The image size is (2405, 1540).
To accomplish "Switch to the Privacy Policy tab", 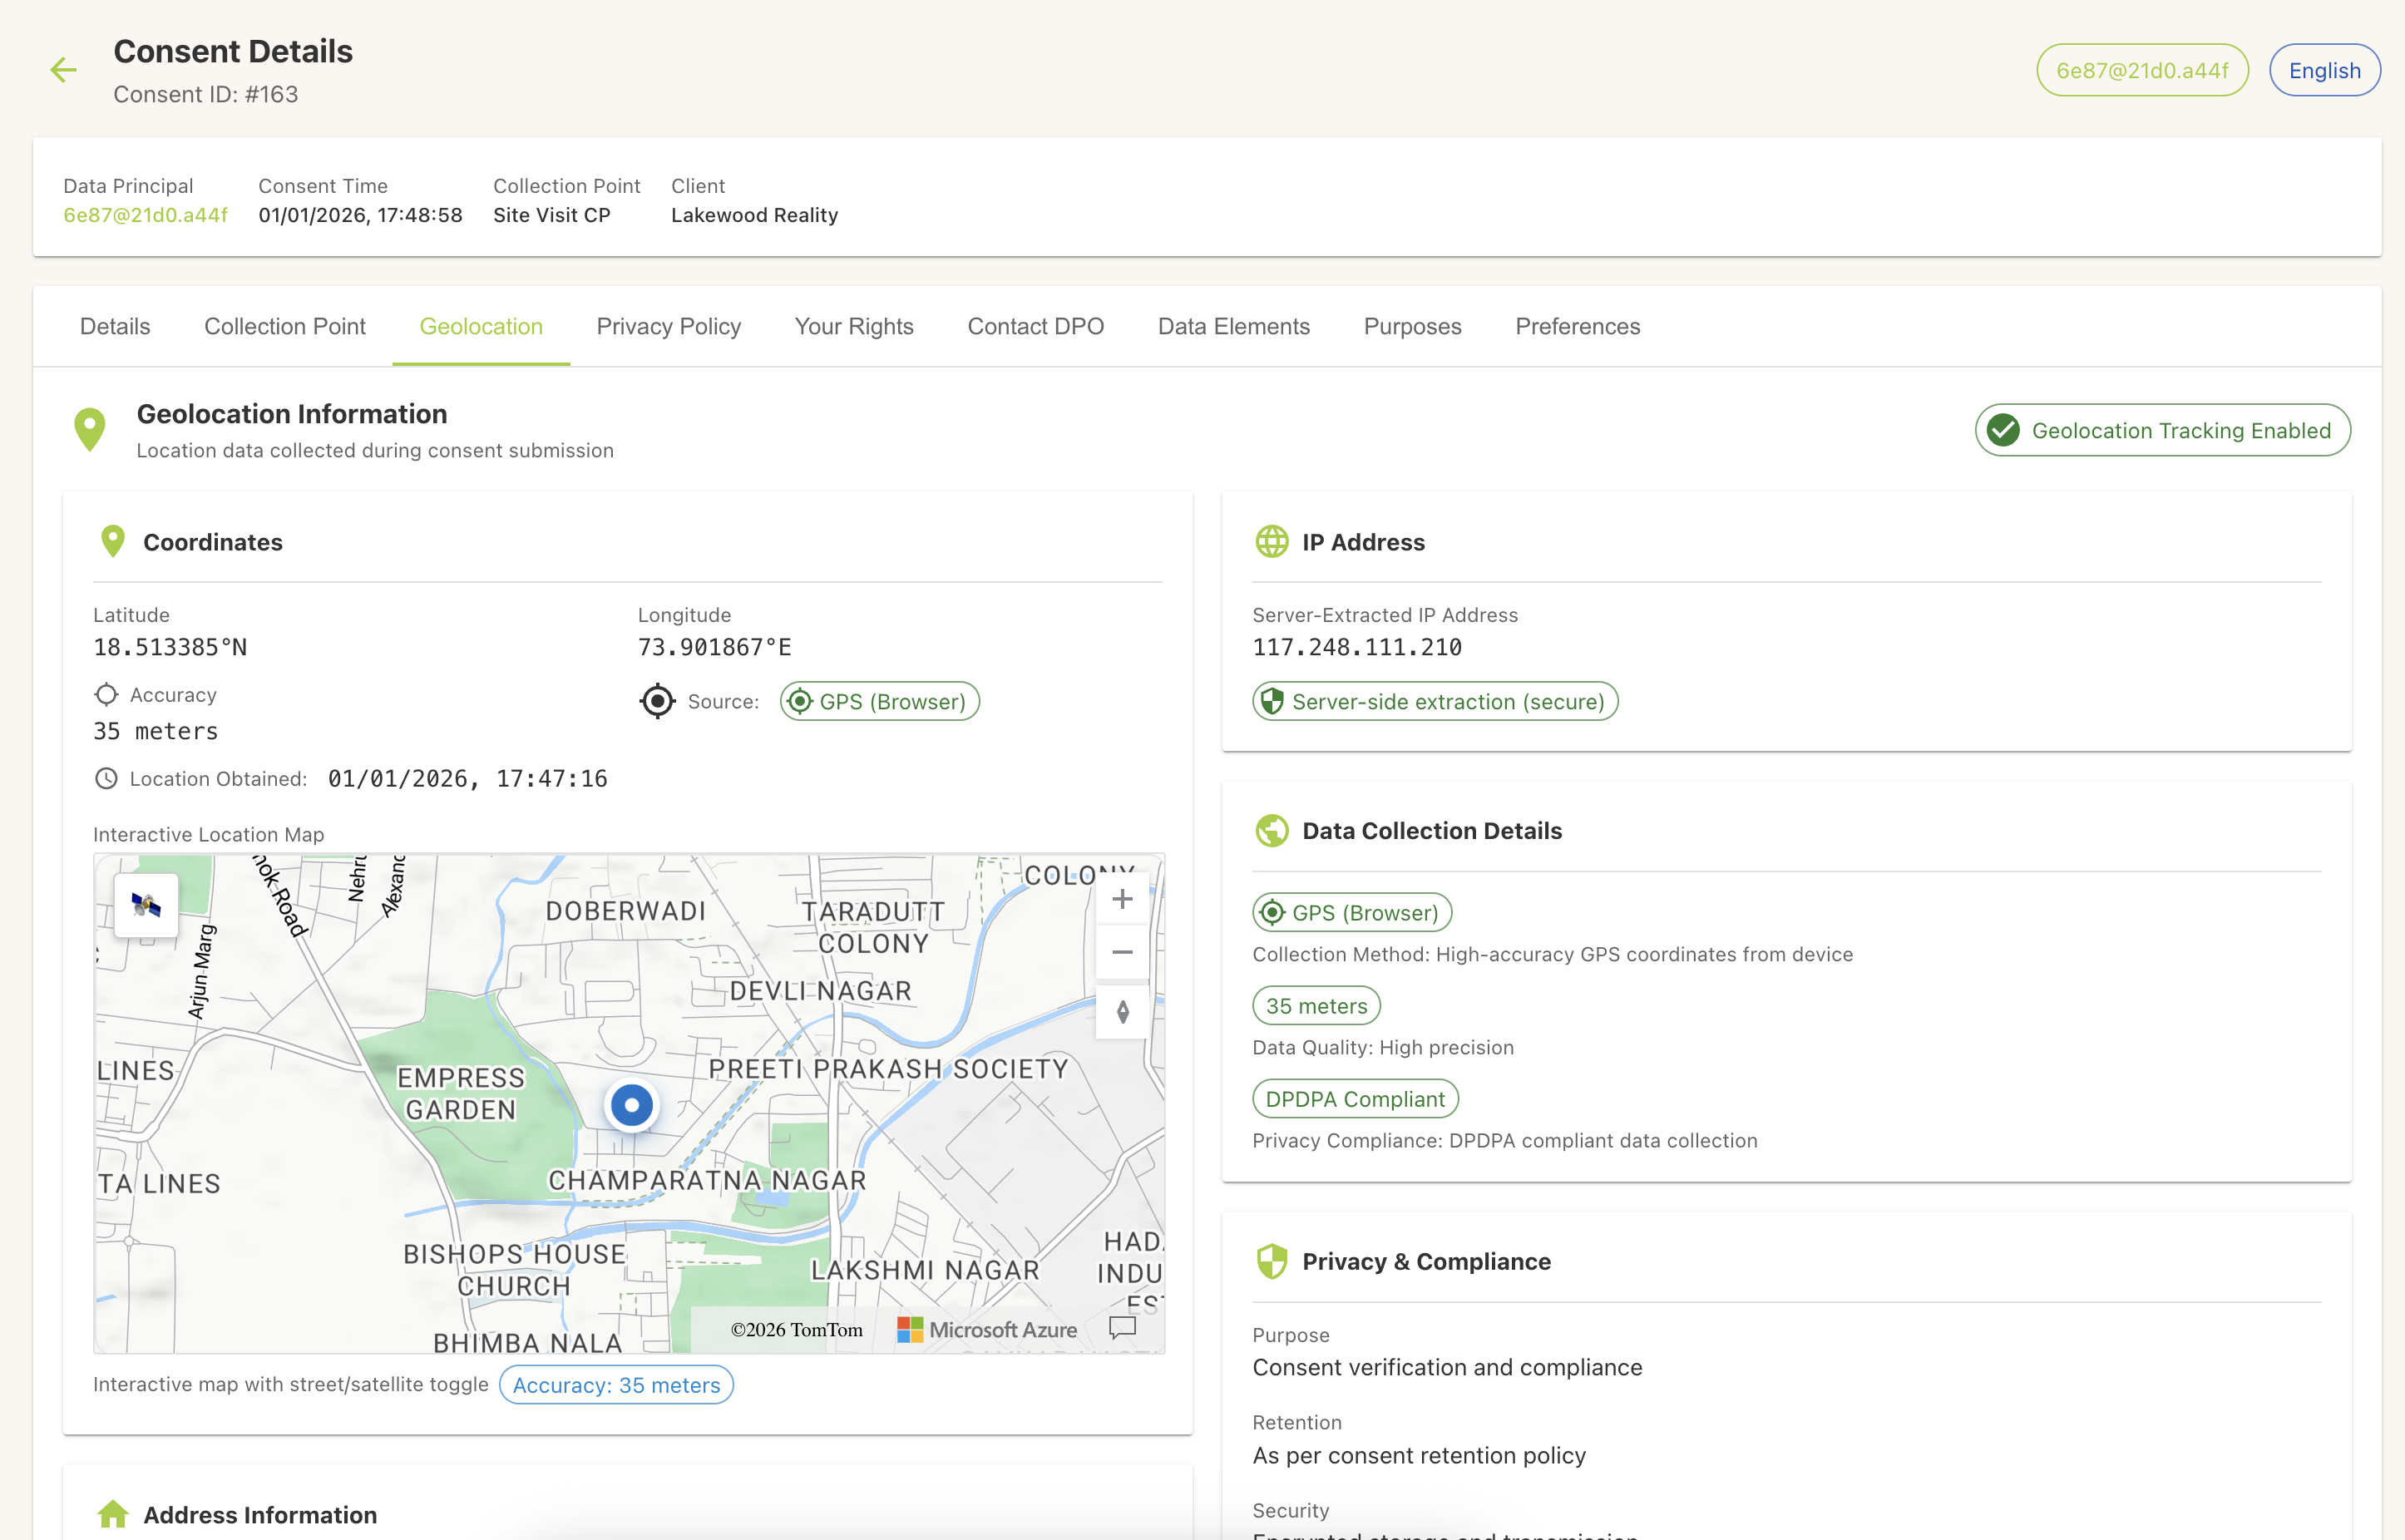I will coord(668,326).
